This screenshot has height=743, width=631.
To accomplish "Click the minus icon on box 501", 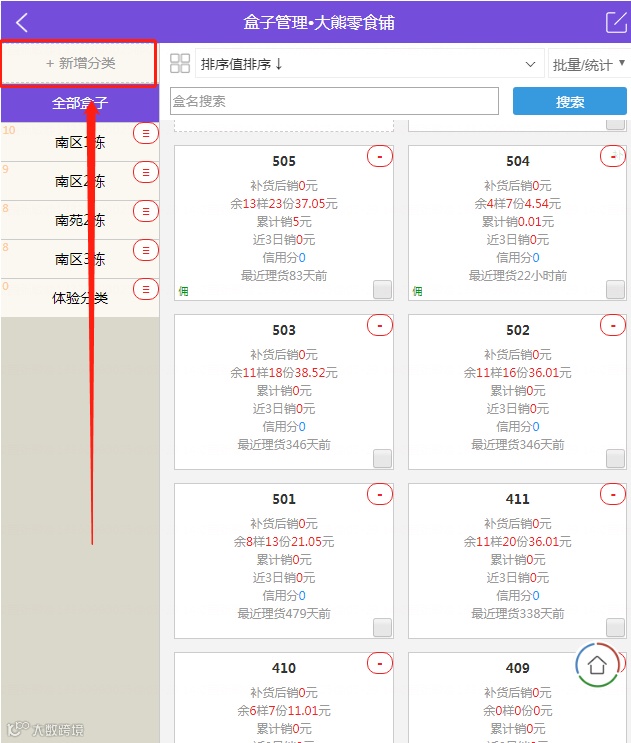I will [x=380, y=495].
